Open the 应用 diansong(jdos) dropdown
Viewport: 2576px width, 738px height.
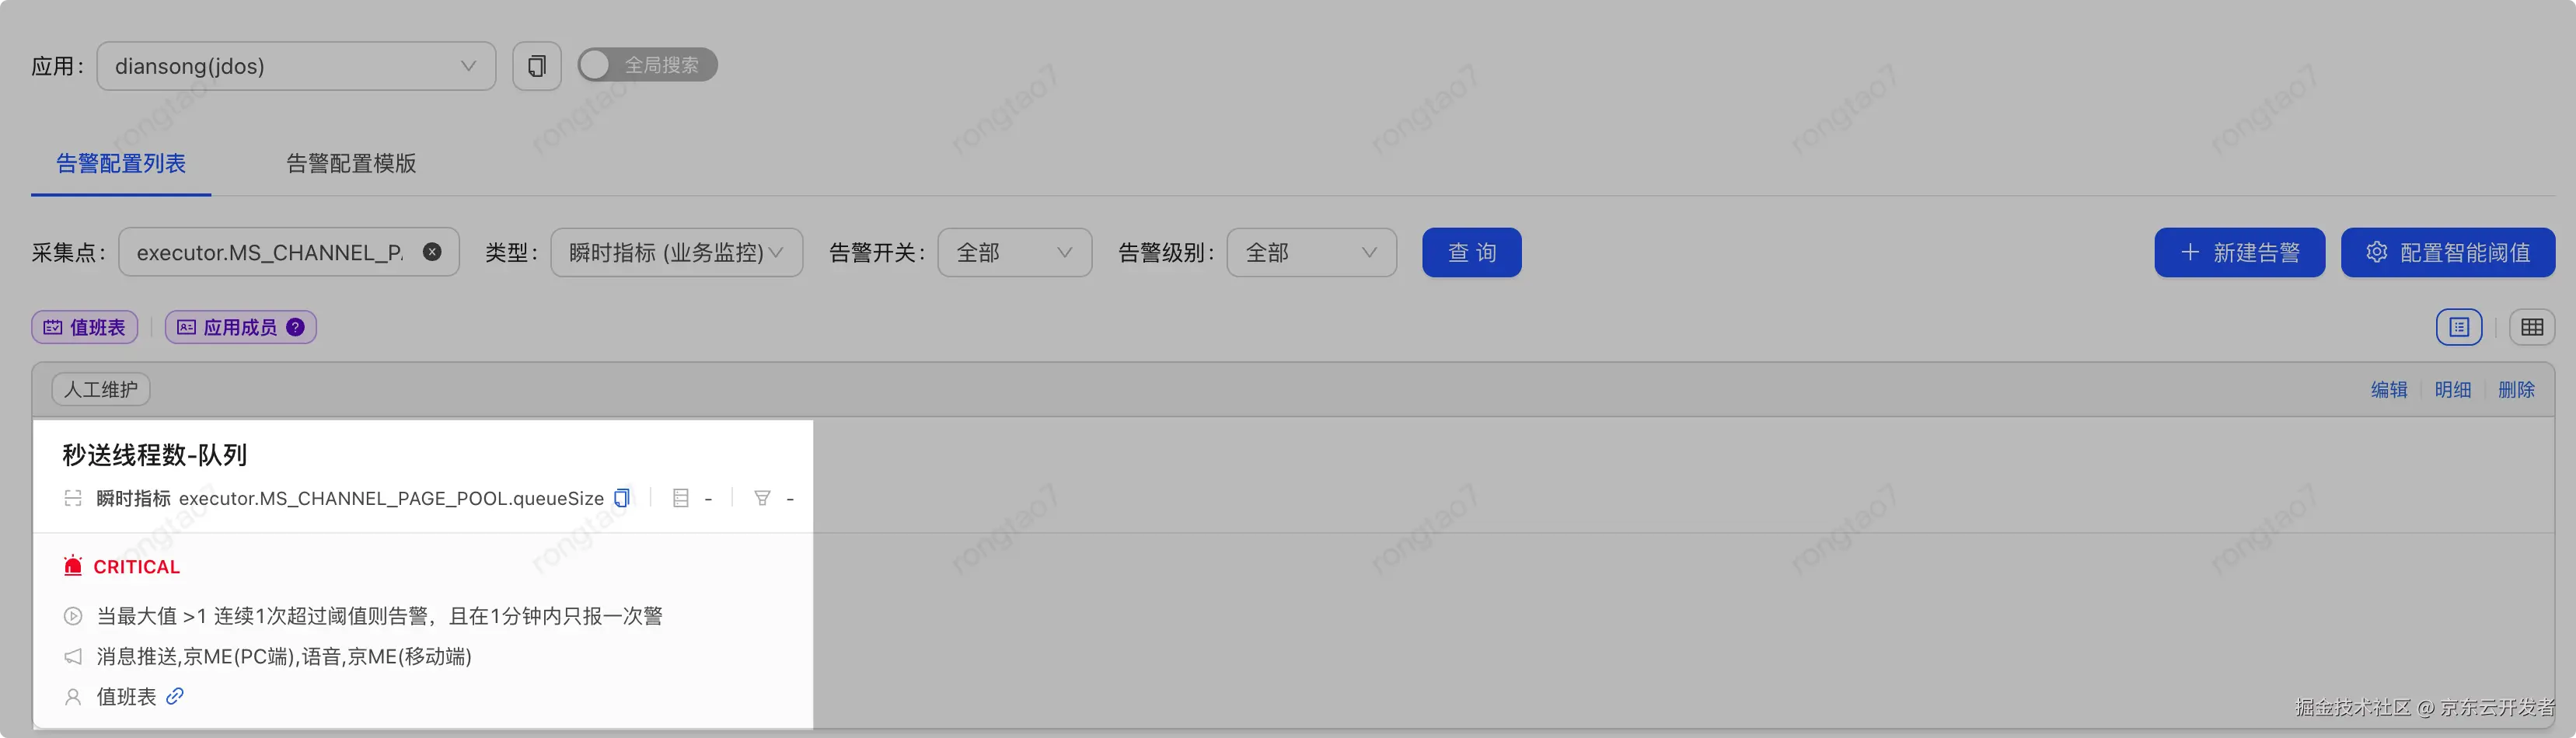[296, 66]
